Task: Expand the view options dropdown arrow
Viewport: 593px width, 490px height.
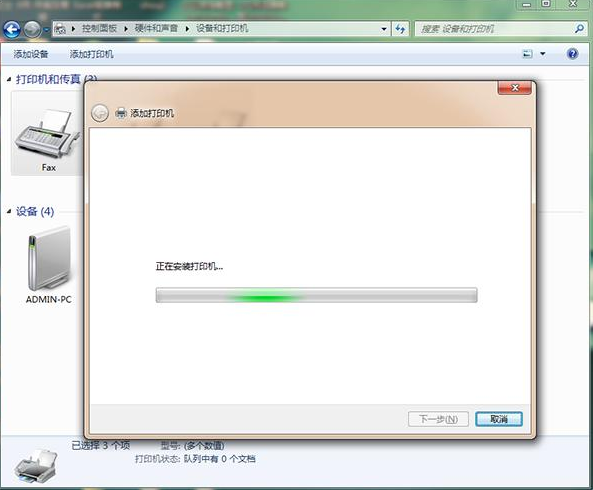Action: pos(543,54)
